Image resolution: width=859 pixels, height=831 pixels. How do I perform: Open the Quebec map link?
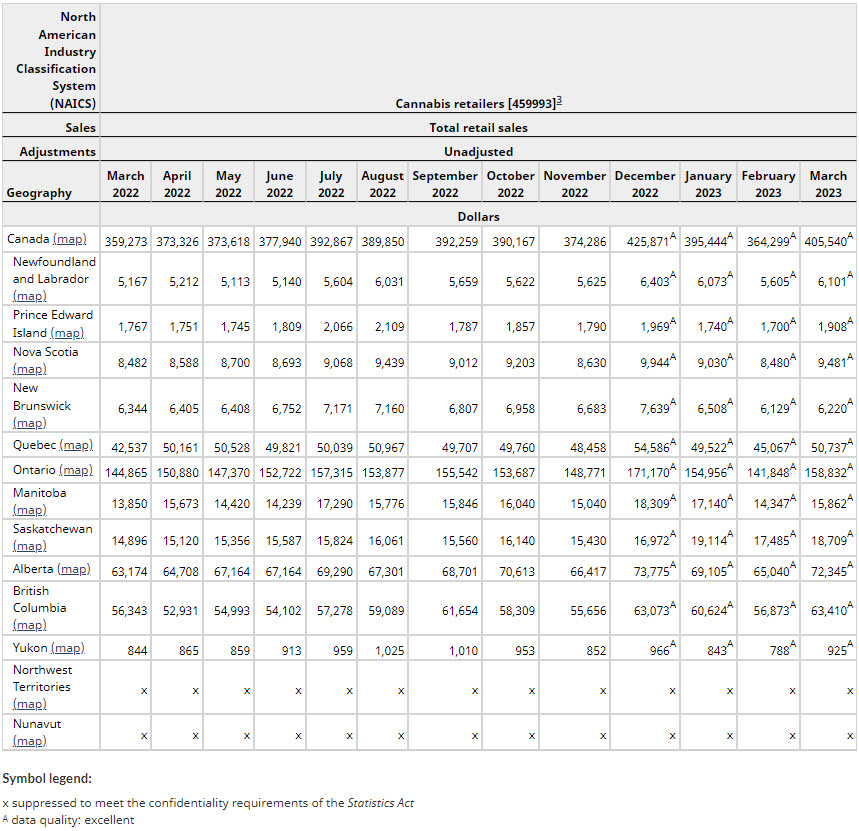point(76,445)
